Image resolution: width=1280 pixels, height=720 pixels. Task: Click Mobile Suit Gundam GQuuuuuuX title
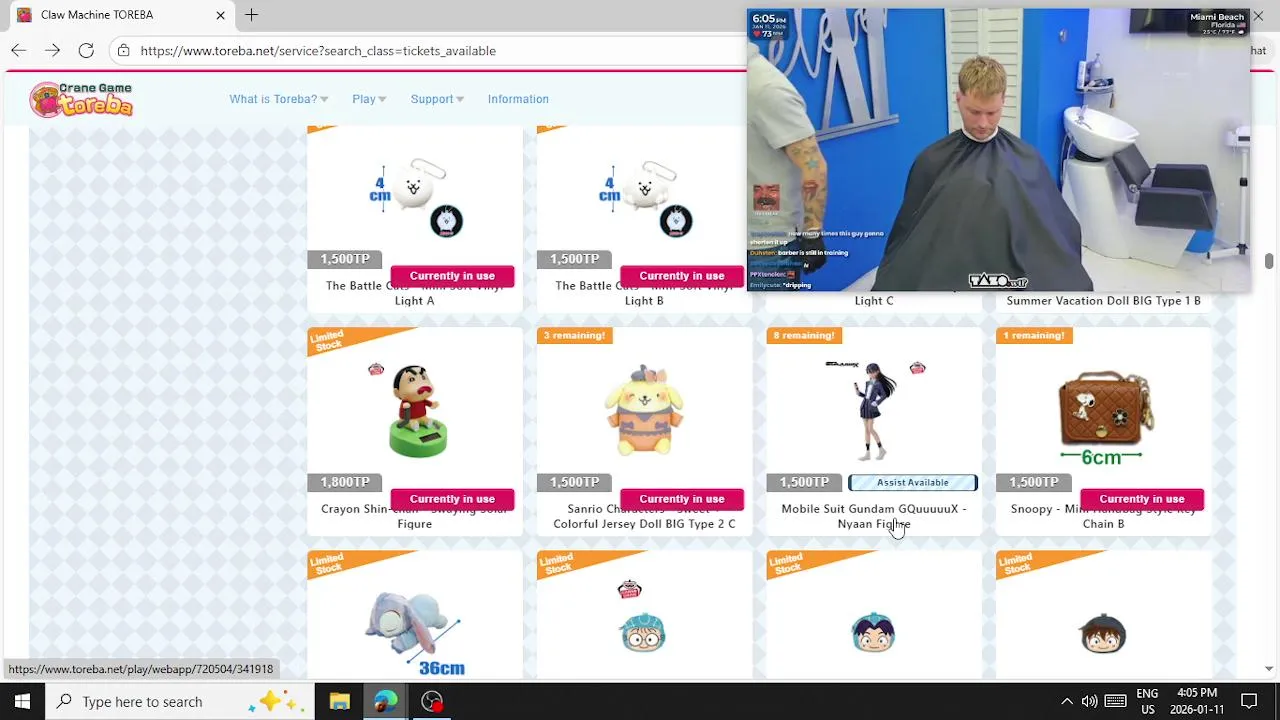coord(874,516)
